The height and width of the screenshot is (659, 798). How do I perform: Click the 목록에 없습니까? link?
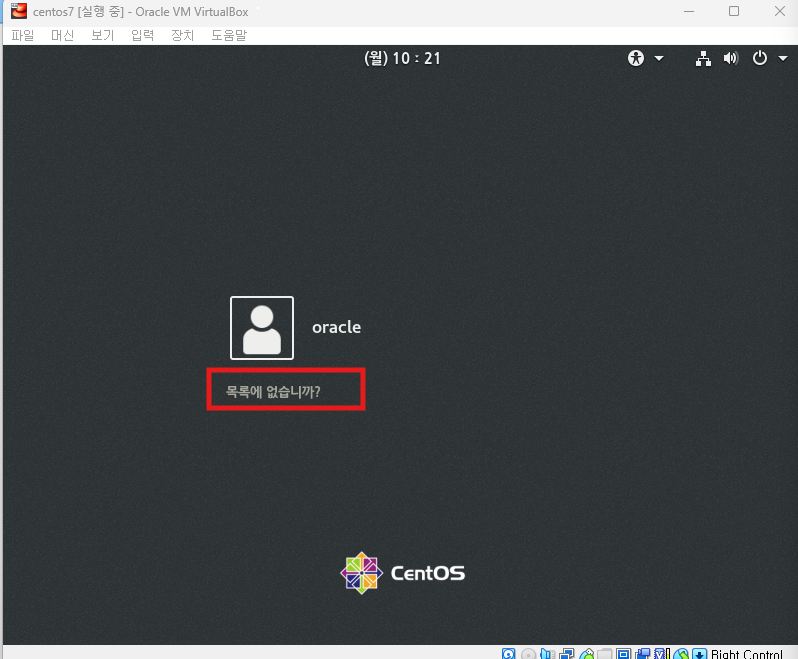click(273, 391)
